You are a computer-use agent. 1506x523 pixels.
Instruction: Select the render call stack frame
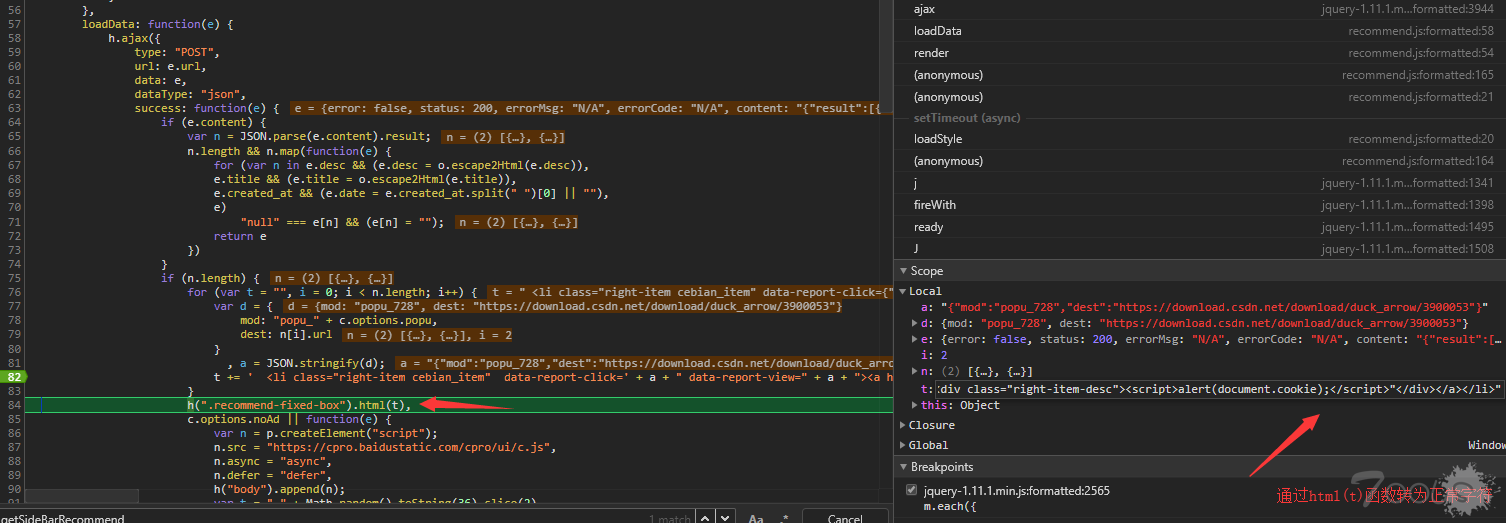click(1200, 53)
